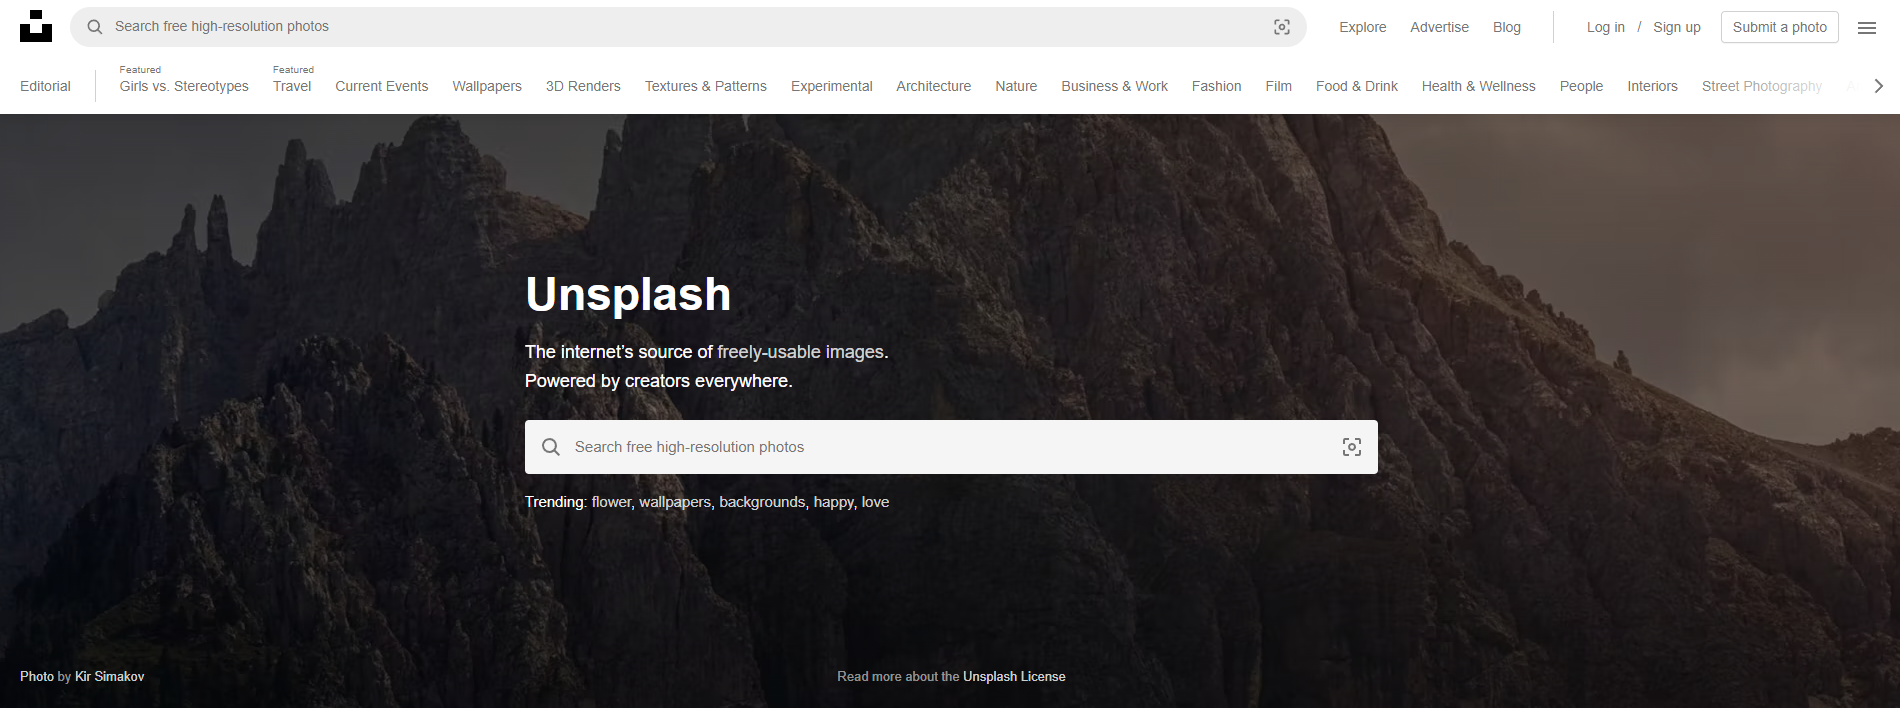The image size is (1900, 715).
Task: Select the Film topic
Action: tap(1279, 86)
